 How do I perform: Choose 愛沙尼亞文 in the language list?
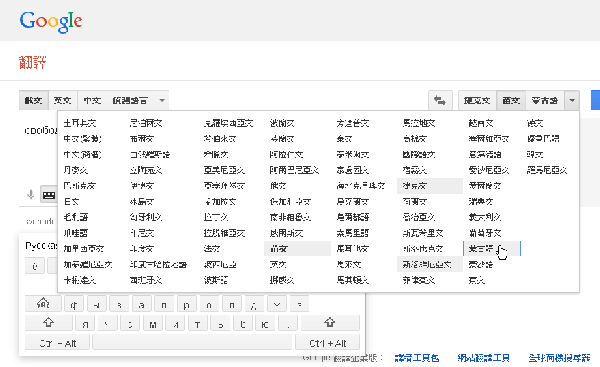click(489, 170)
